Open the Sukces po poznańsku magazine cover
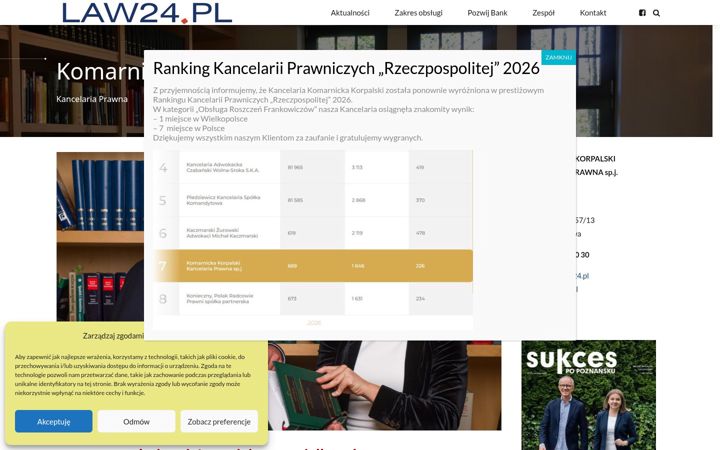720x450 pixels. point(589,395)
